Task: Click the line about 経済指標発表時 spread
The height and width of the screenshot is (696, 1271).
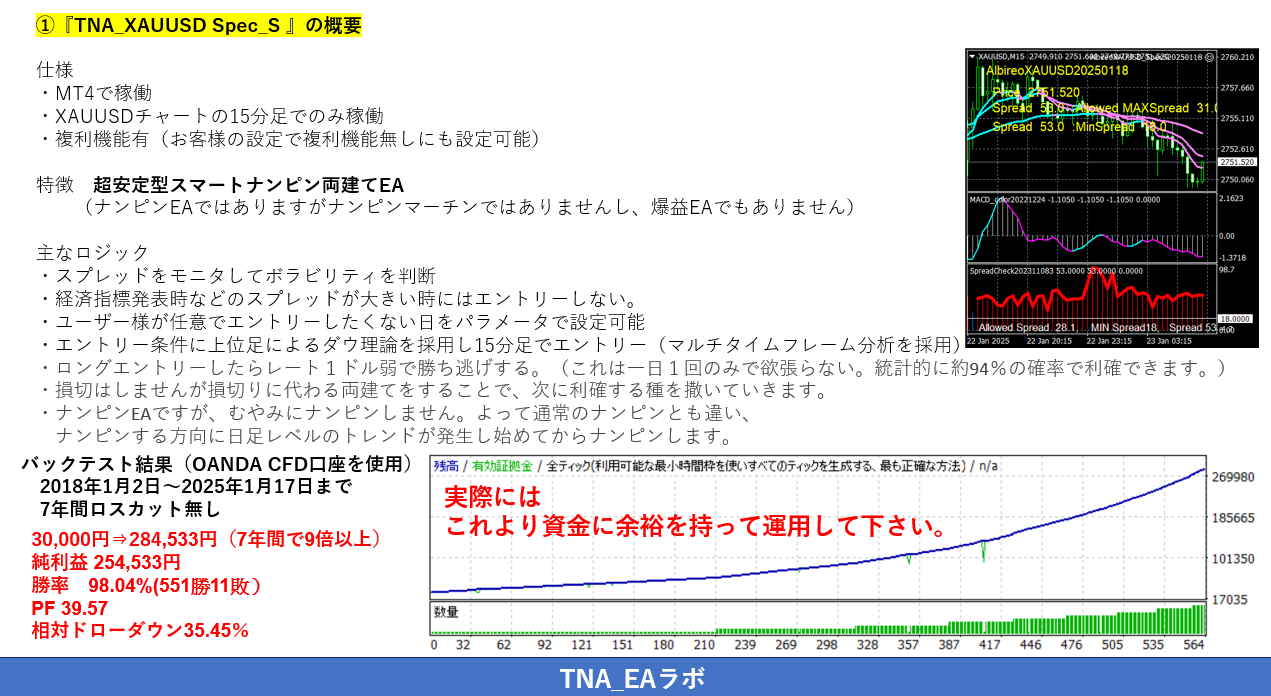Action: click(339, 298)
